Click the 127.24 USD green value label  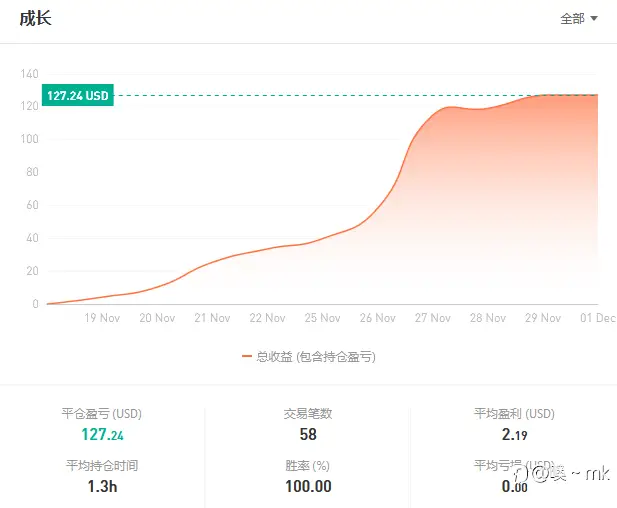pyautogui.click(x=78, y=95)
